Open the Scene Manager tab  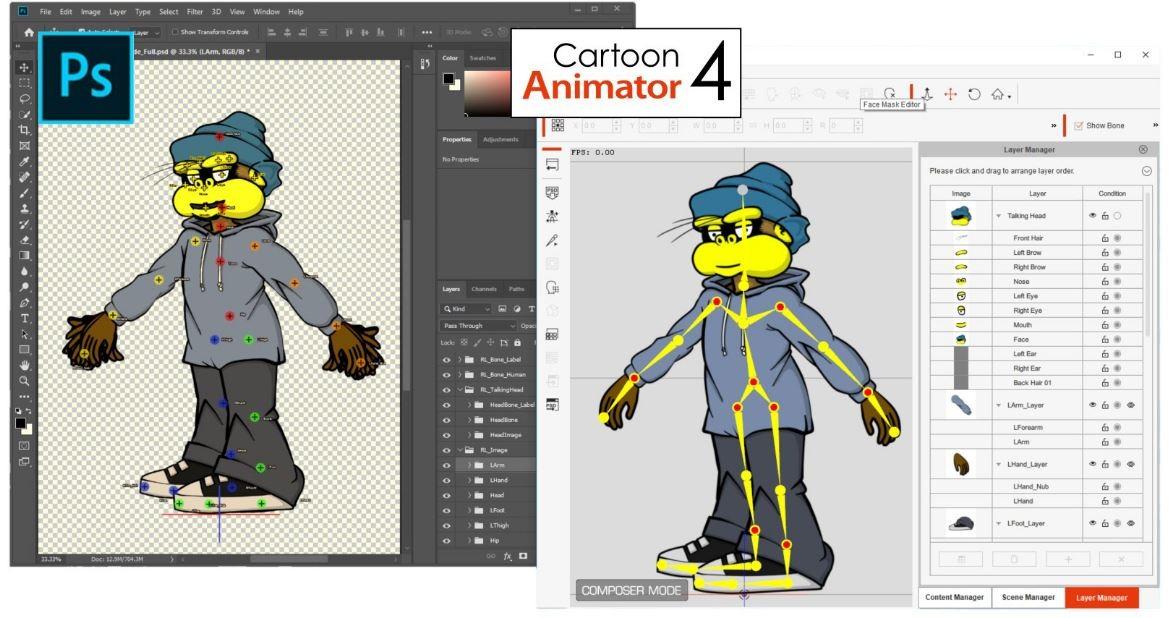(1029, 597)
